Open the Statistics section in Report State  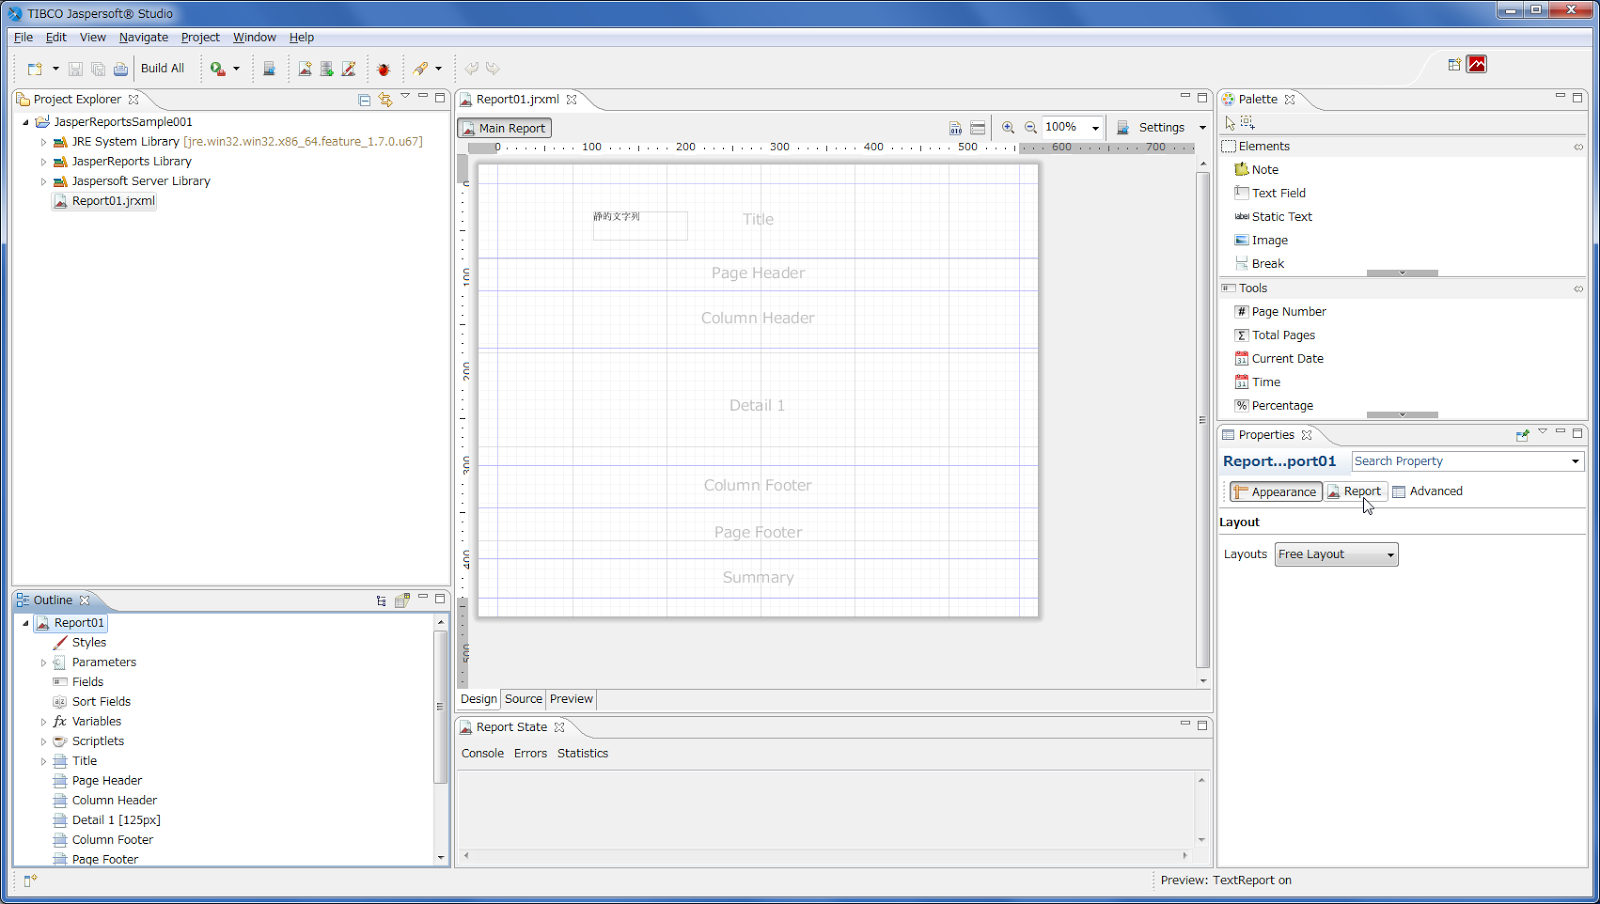(582, 754)
